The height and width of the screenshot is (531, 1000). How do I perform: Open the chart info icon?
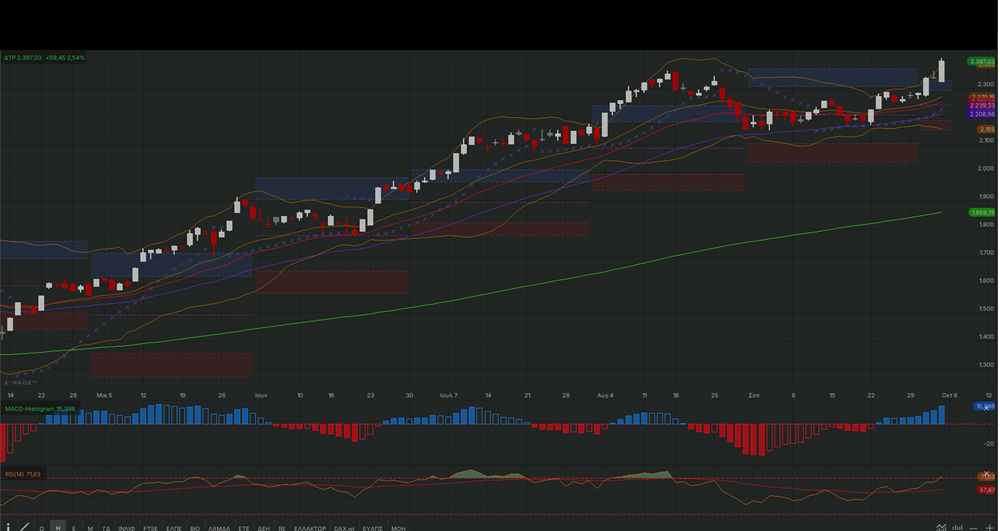point(8,527)
